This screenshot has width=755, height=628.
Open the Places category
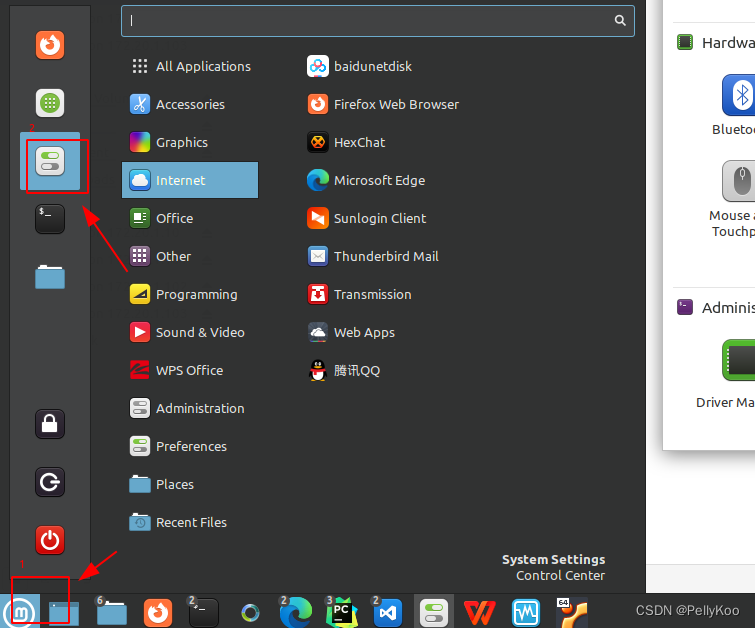click(x=190, y=484)
